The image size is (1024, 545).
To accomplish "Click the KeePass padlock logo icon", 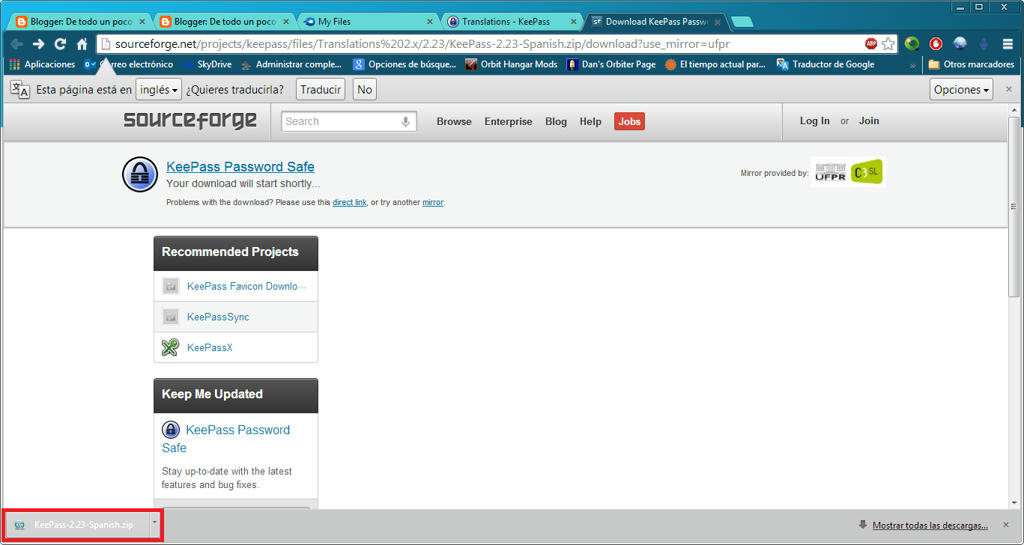I will (140, 174).
